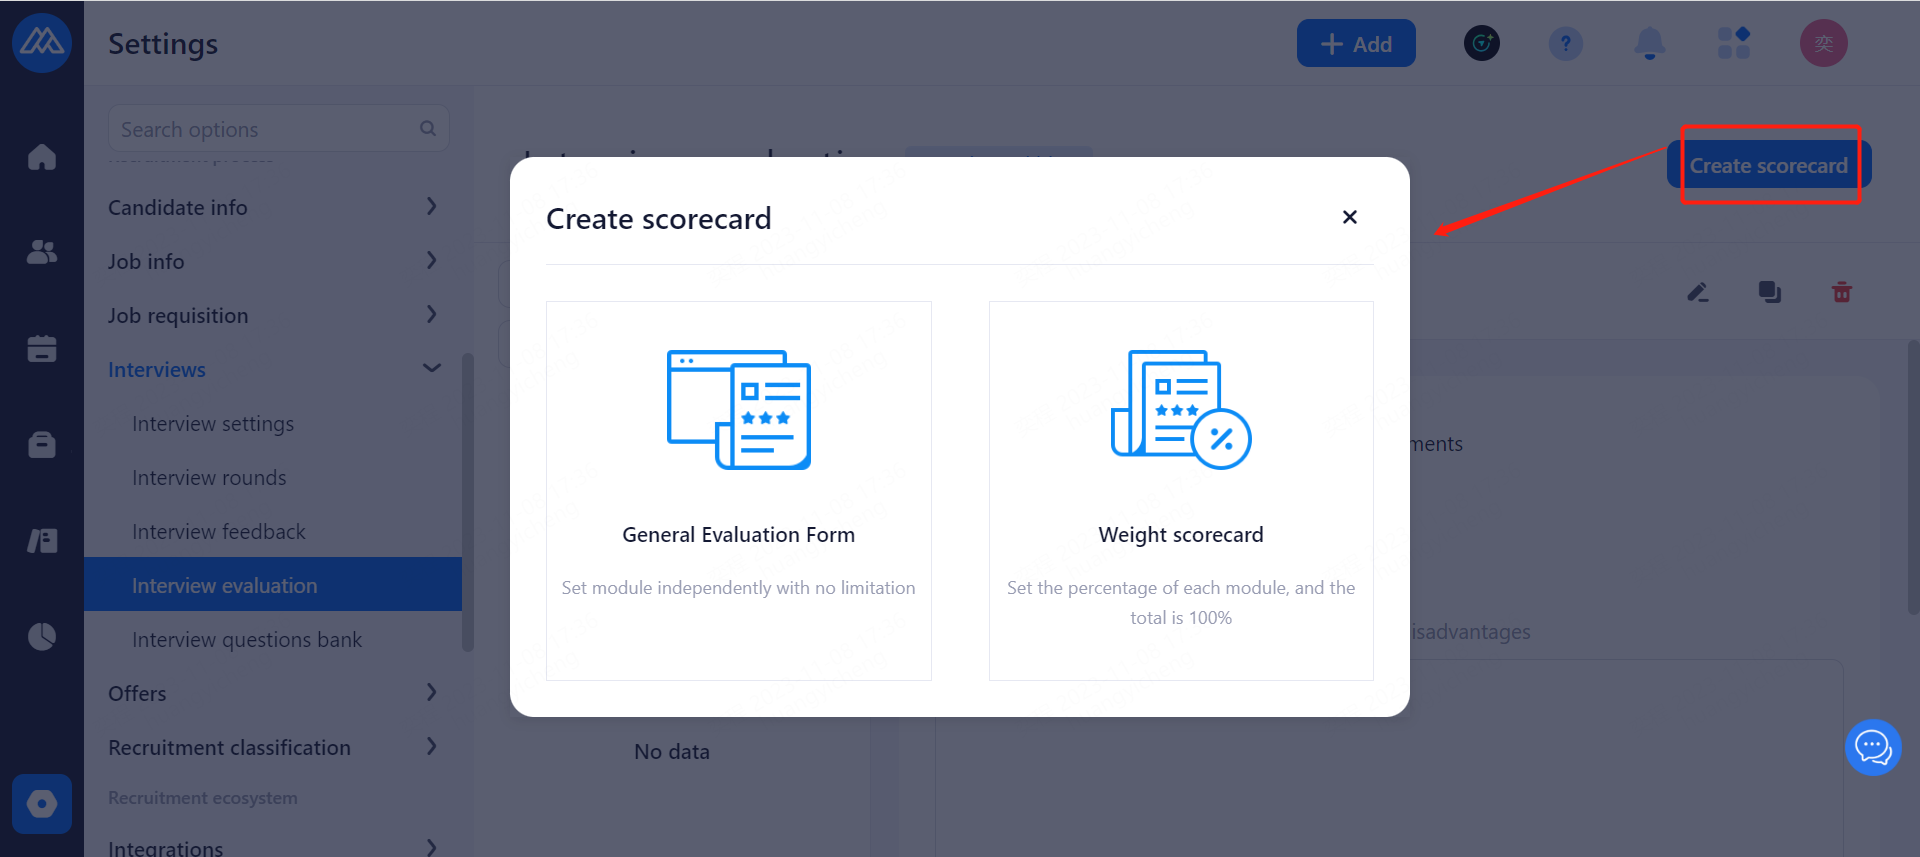Click the edit pencil icon
Screen dimensions: 1920x857
click(x=1697, y=292)
